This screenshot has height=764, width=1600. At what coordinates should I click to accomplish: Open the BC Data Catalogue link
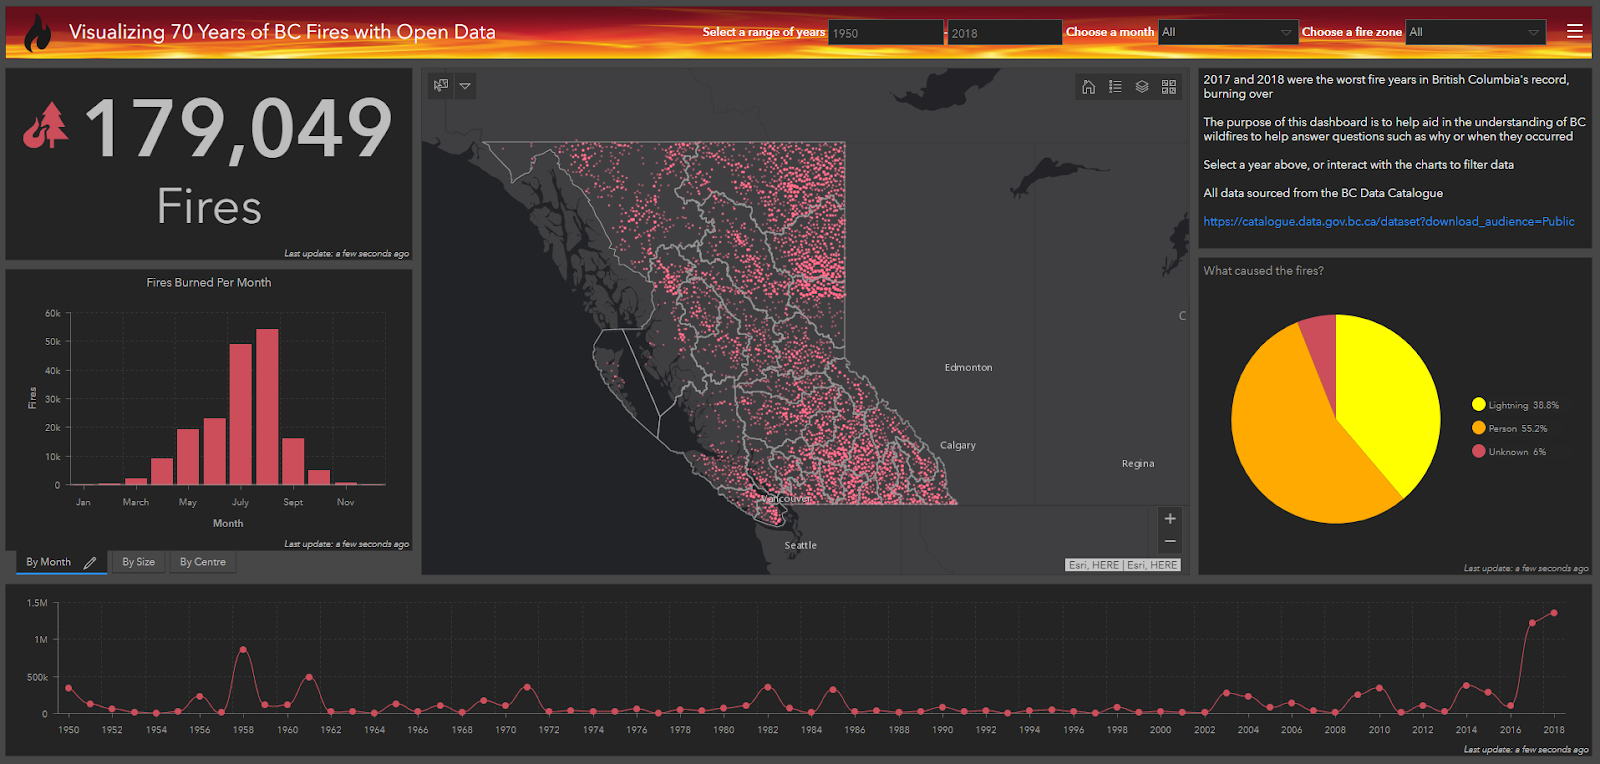coord(1388,222)
